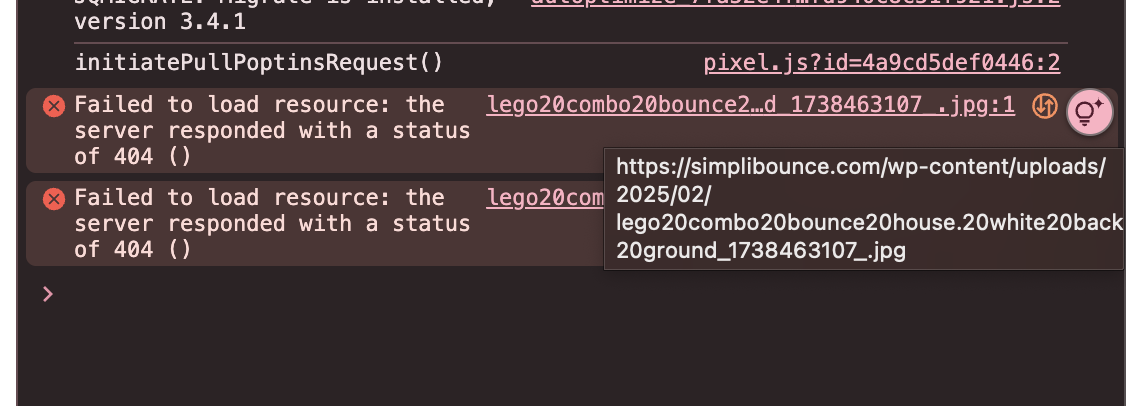The height and width of the screenshot is (406, 1126).
Task: Click the 'version 3.4.1' log text
Action: click(x=159, y=22)
